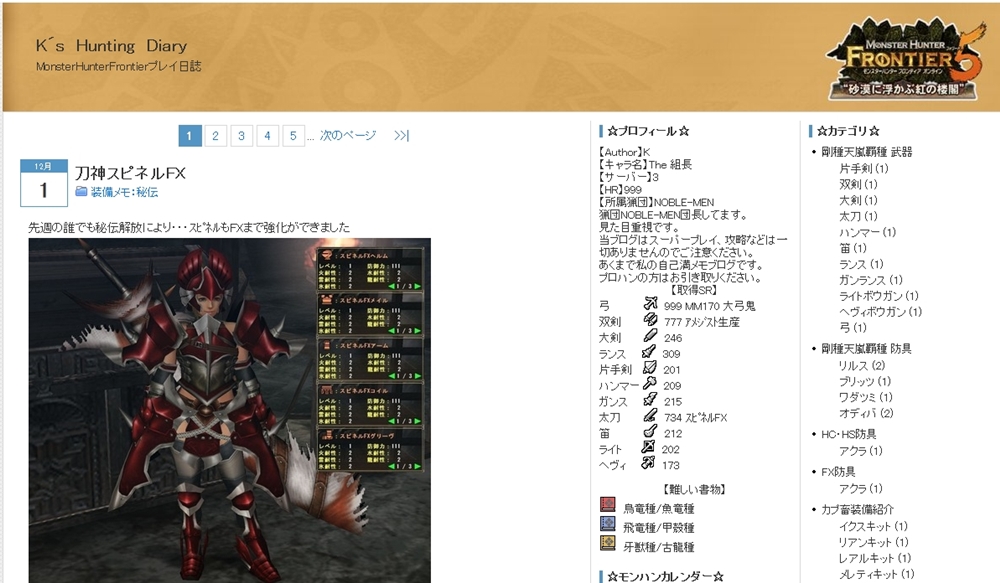Open メレティキット (1) category

click(877, 574)
